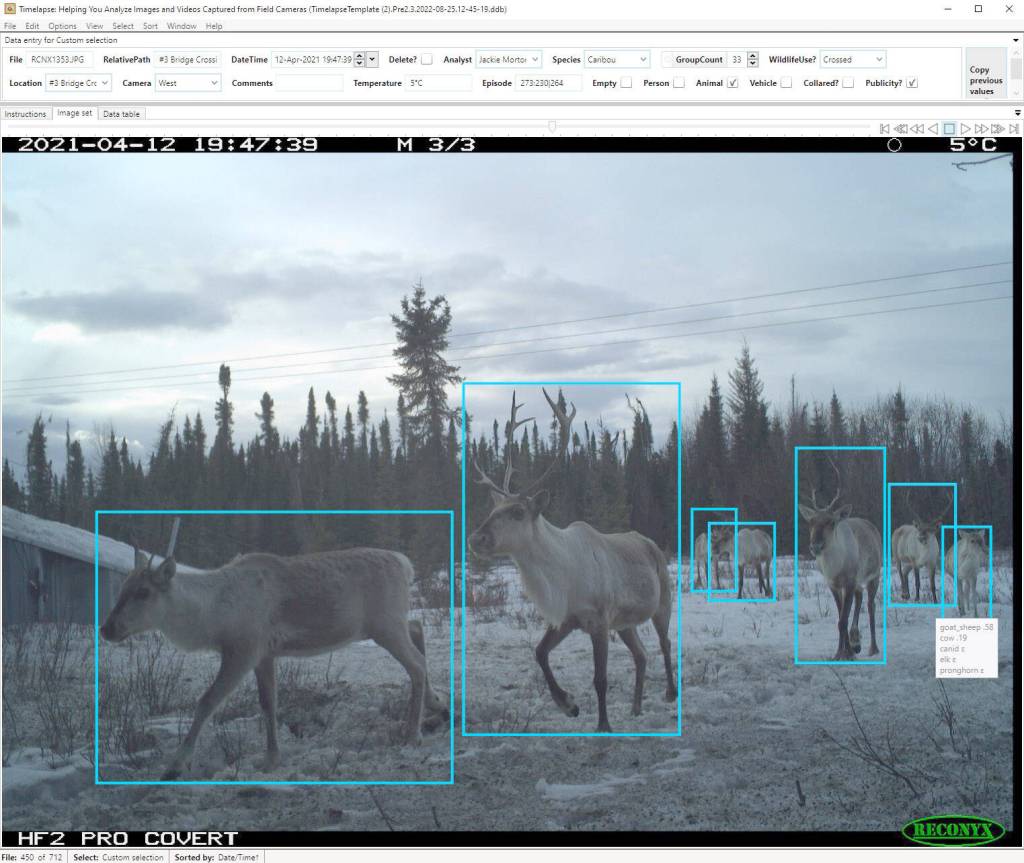Click the data entry panel options arrow
1024x863 pixels.
(x=1016, y=41)
